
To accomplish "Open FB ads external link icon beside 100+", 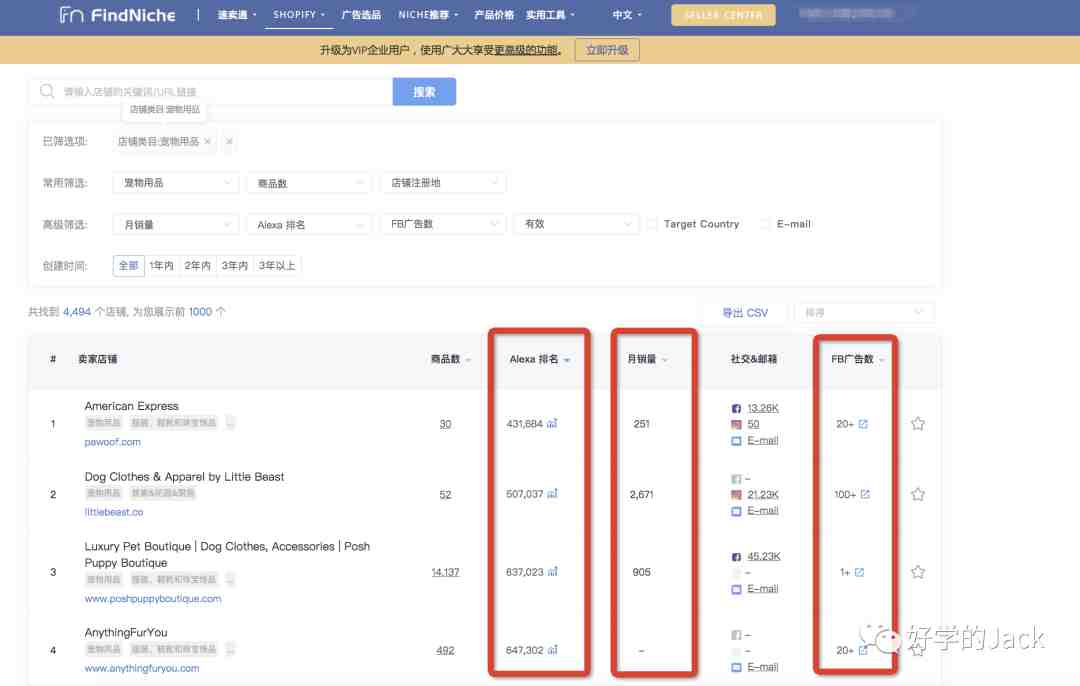I will pyautogui.click(x=865, y=494).
